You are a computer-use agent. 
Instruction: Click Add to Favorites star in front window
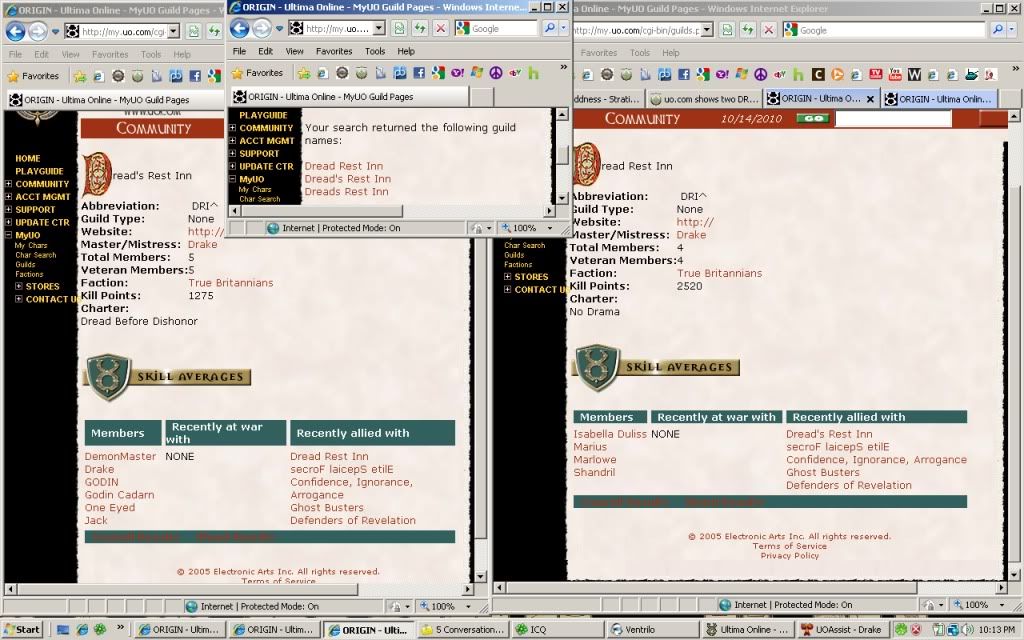pos(304,73)
